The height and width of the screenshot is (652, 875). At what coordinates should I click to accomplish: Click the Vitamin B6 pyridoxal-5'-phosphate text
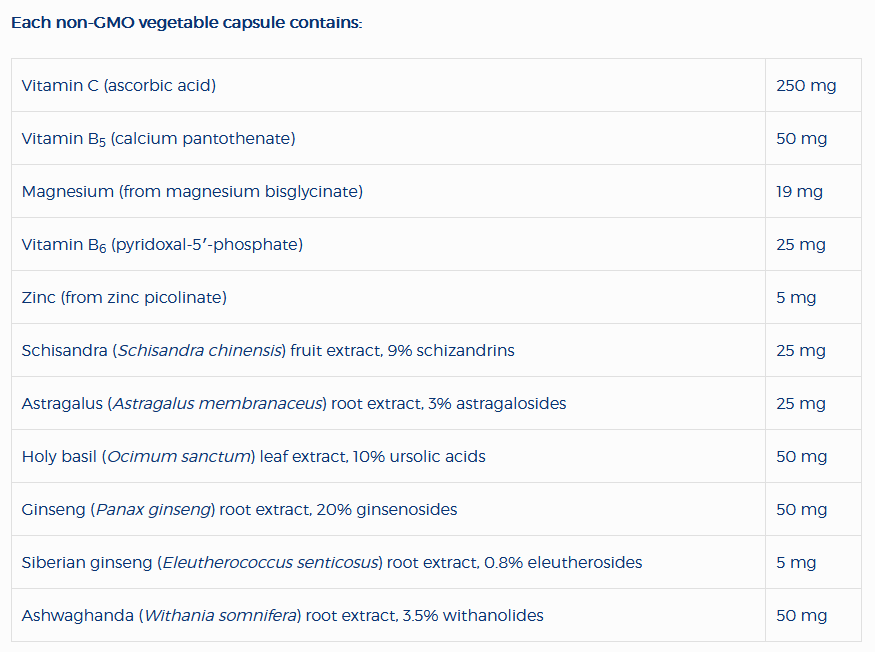pyautogui.click(x=162, y=244)
